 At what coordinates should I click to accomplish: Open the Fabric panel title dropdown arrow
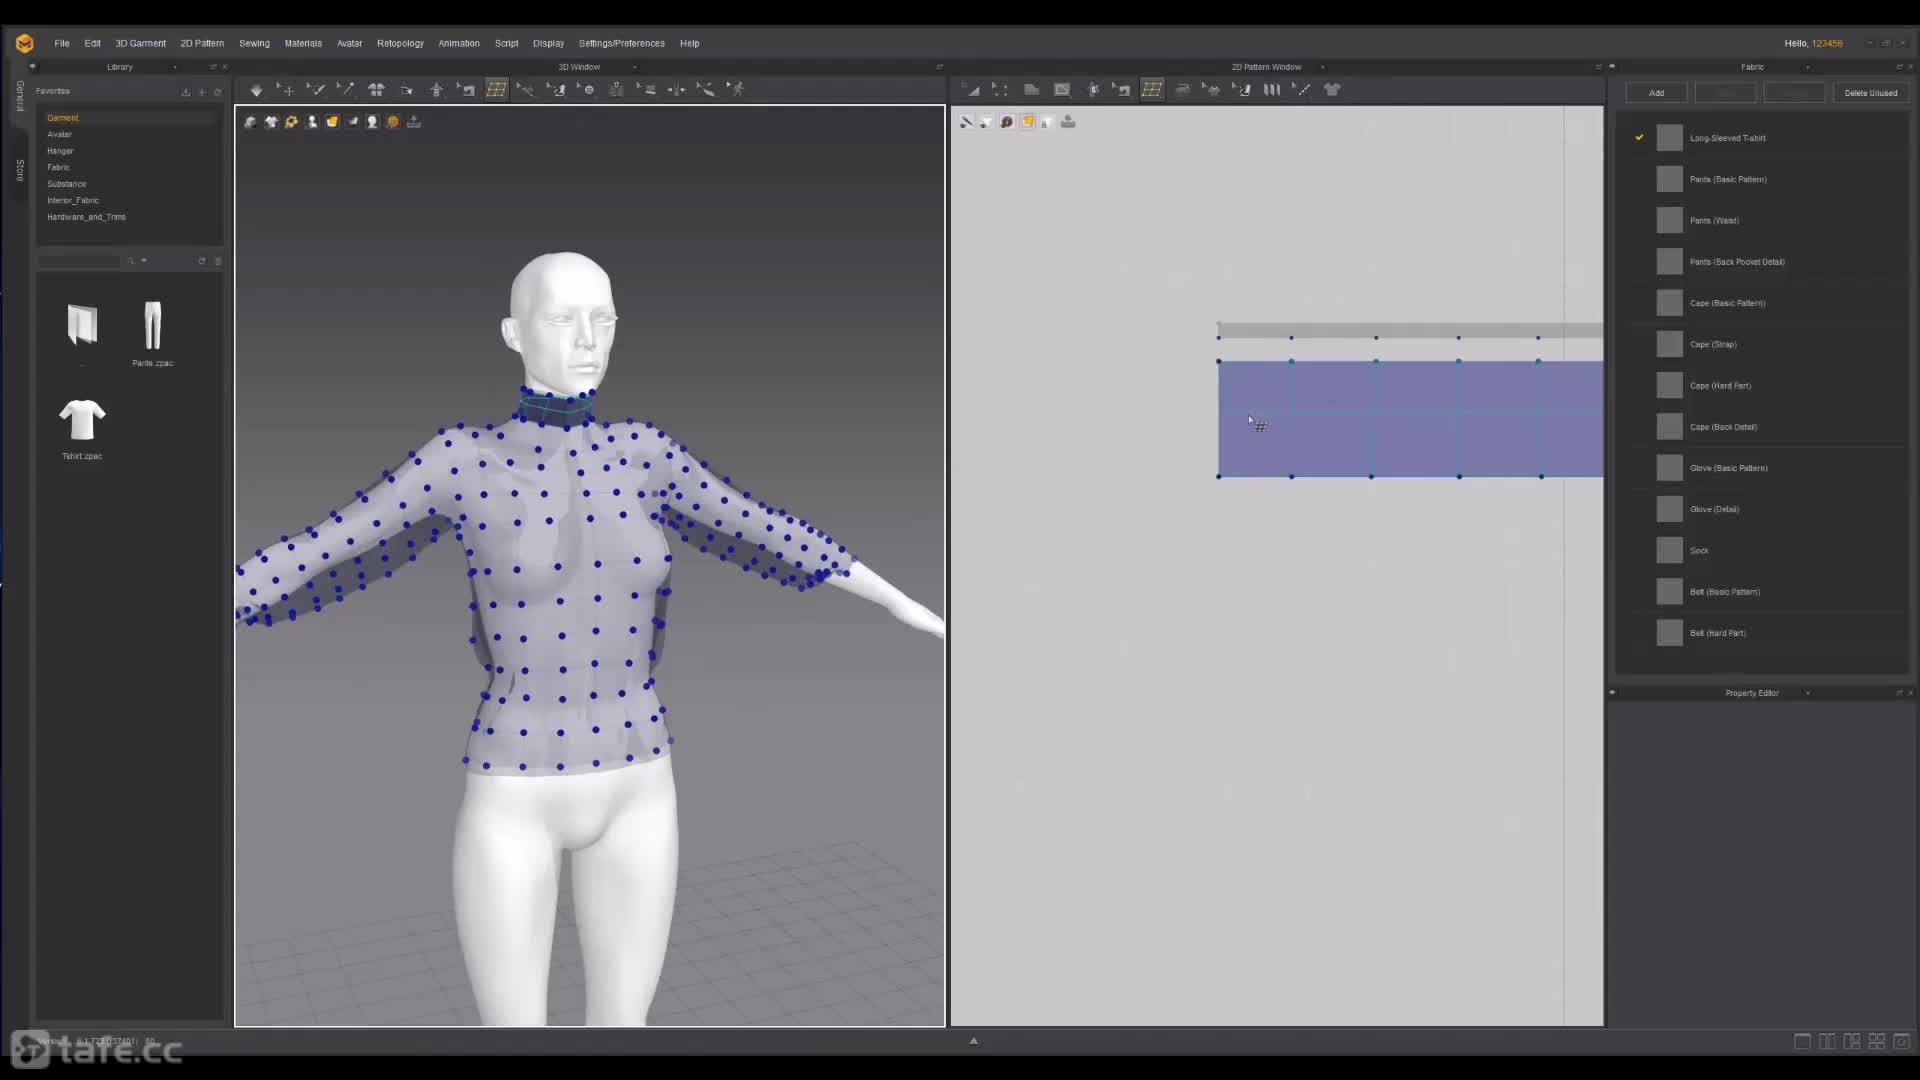1807,67
